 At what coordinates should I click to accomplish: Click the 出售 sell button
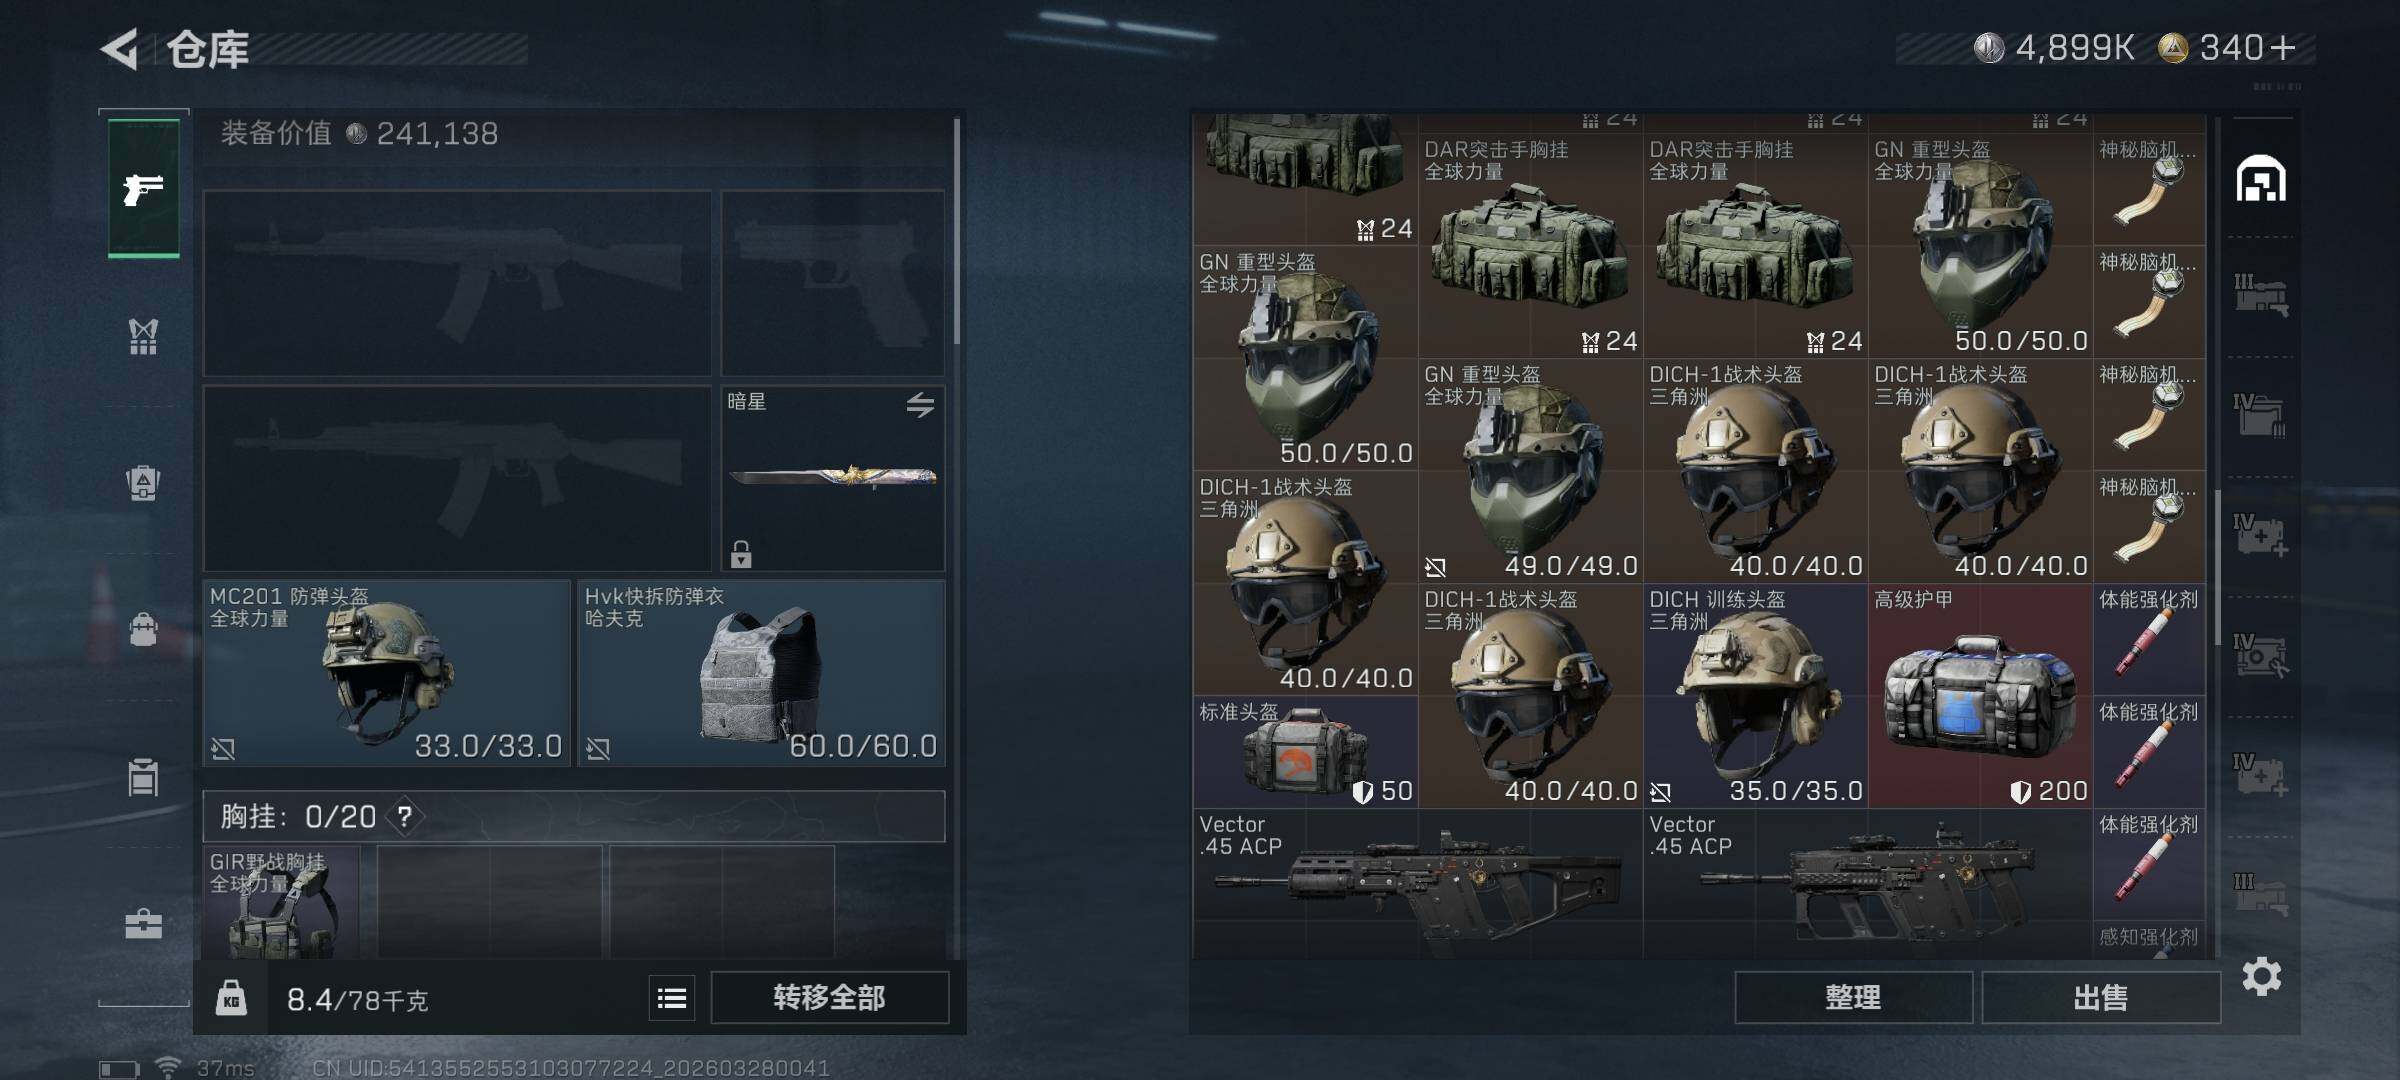2101,998
